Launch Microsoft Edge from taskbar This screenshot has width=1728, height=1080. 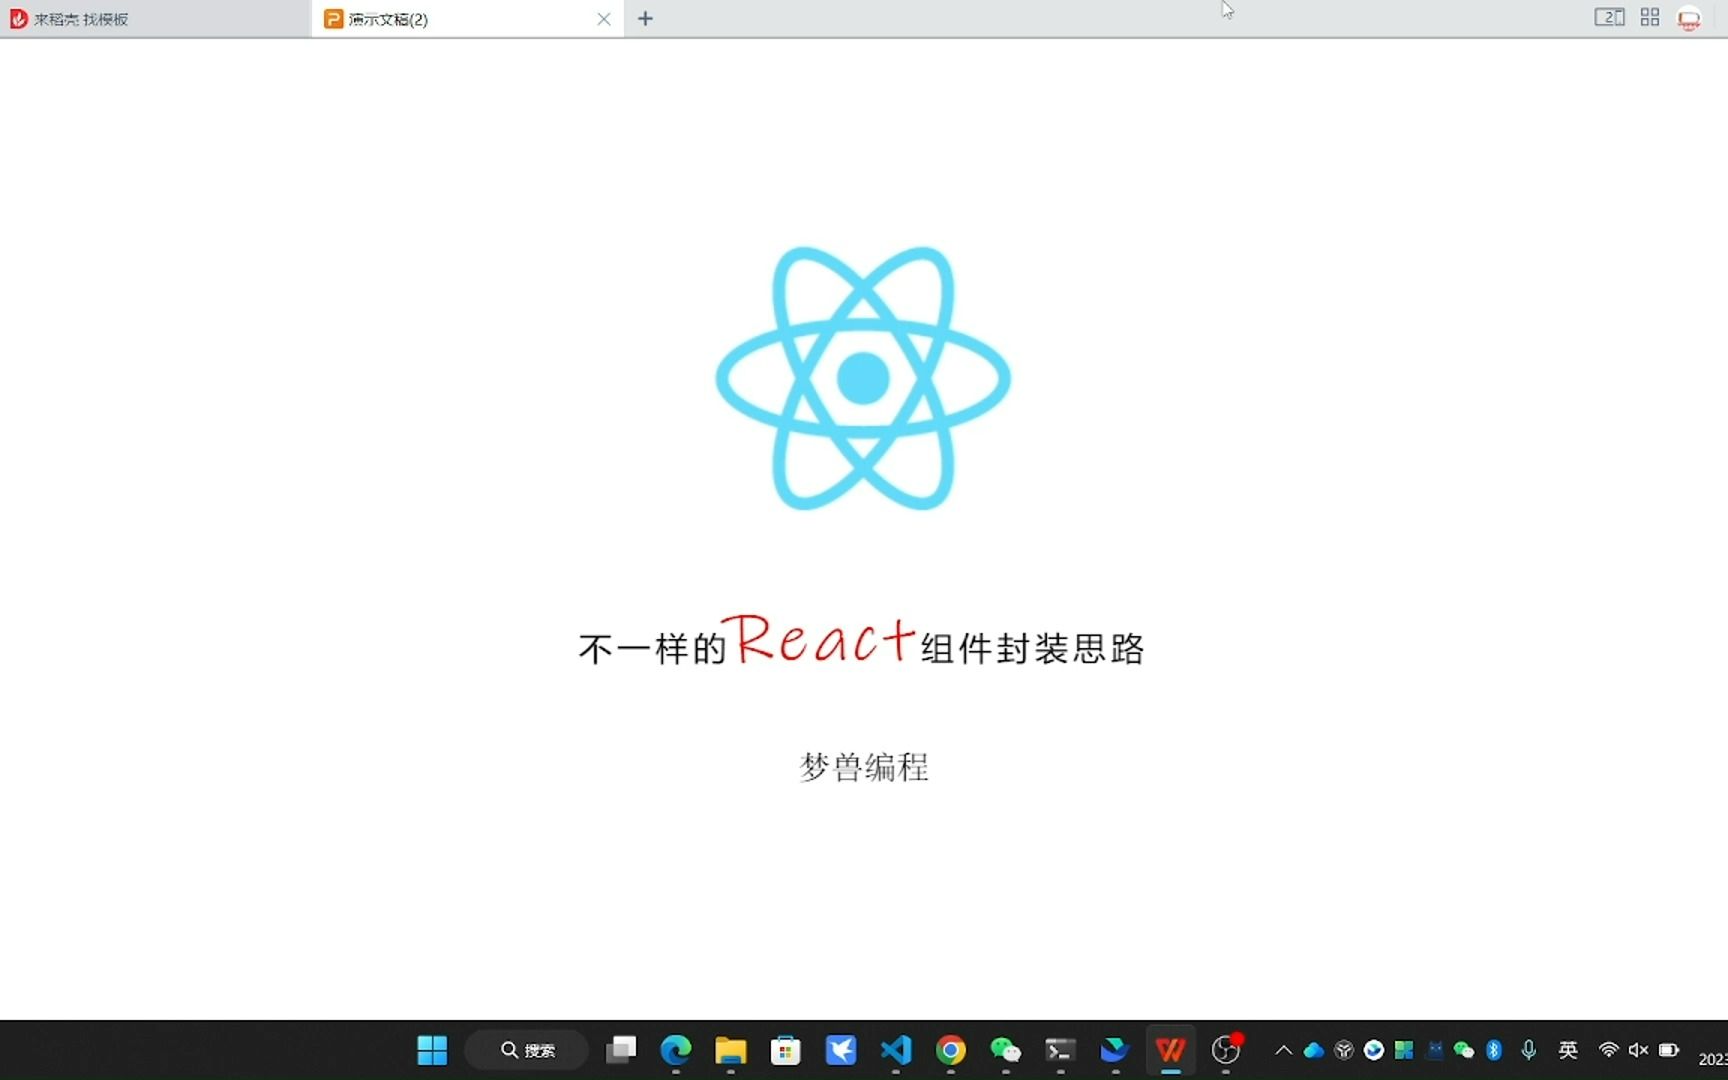(x=676, y=1050)
